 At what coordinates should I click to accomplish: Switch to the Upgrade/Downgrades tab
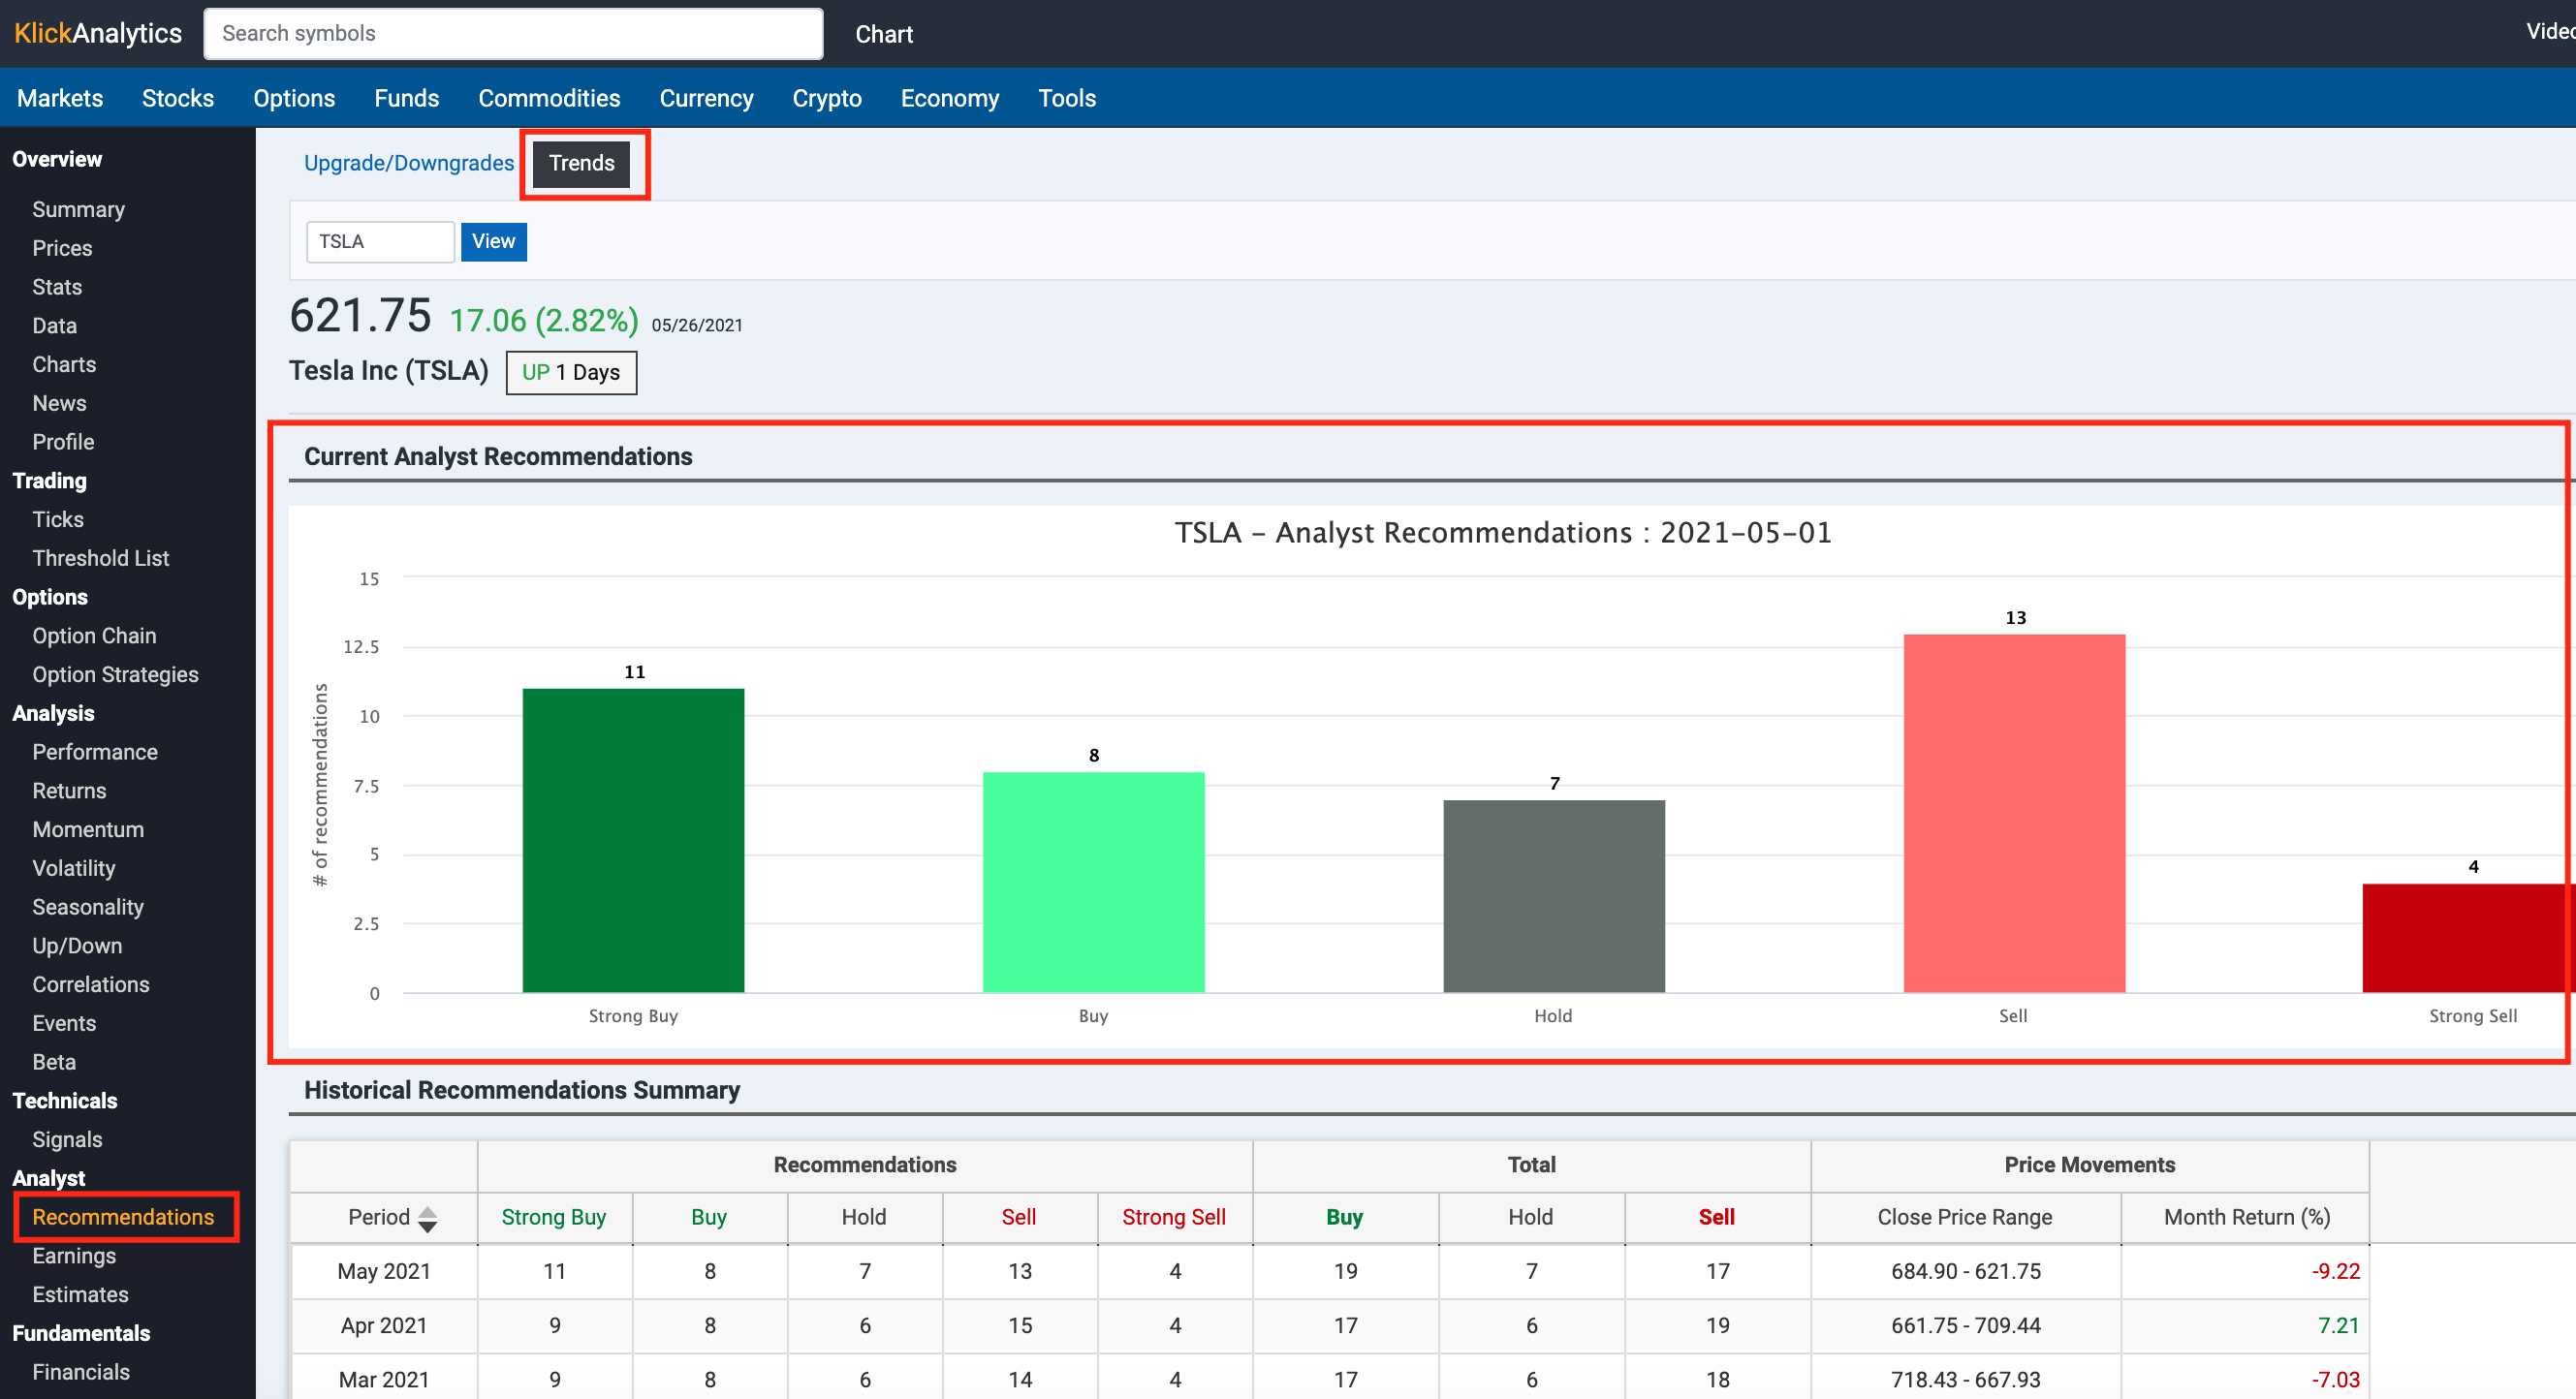[x=409, y=163]
